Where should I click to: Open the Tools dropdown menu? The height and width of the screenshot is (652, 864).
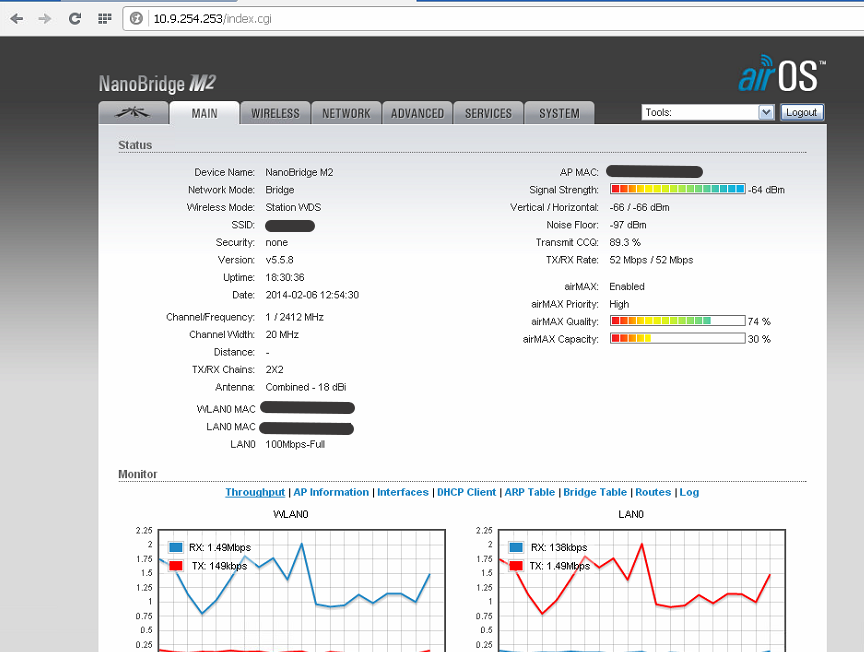tap(708, 113)
